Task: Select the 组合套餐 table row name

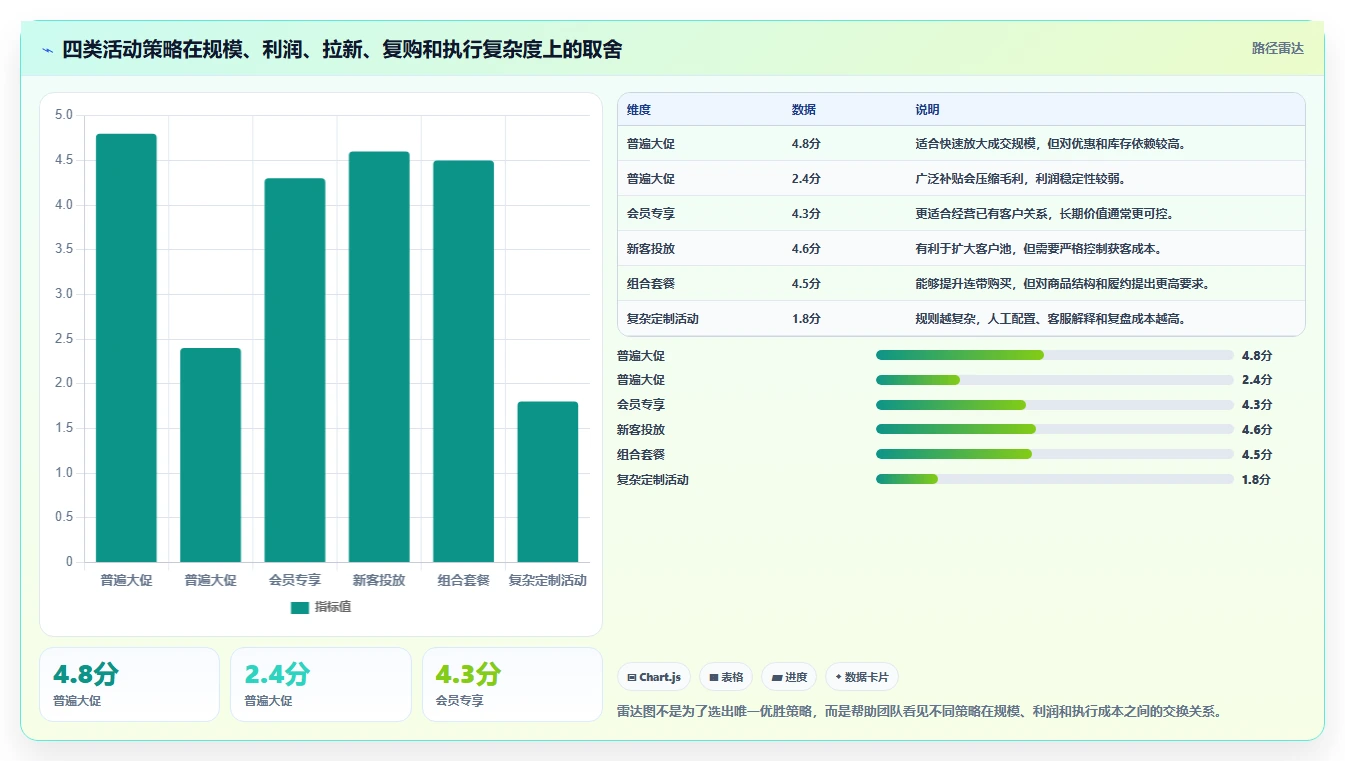Action: pyautogui.click(x=651, y=284)
